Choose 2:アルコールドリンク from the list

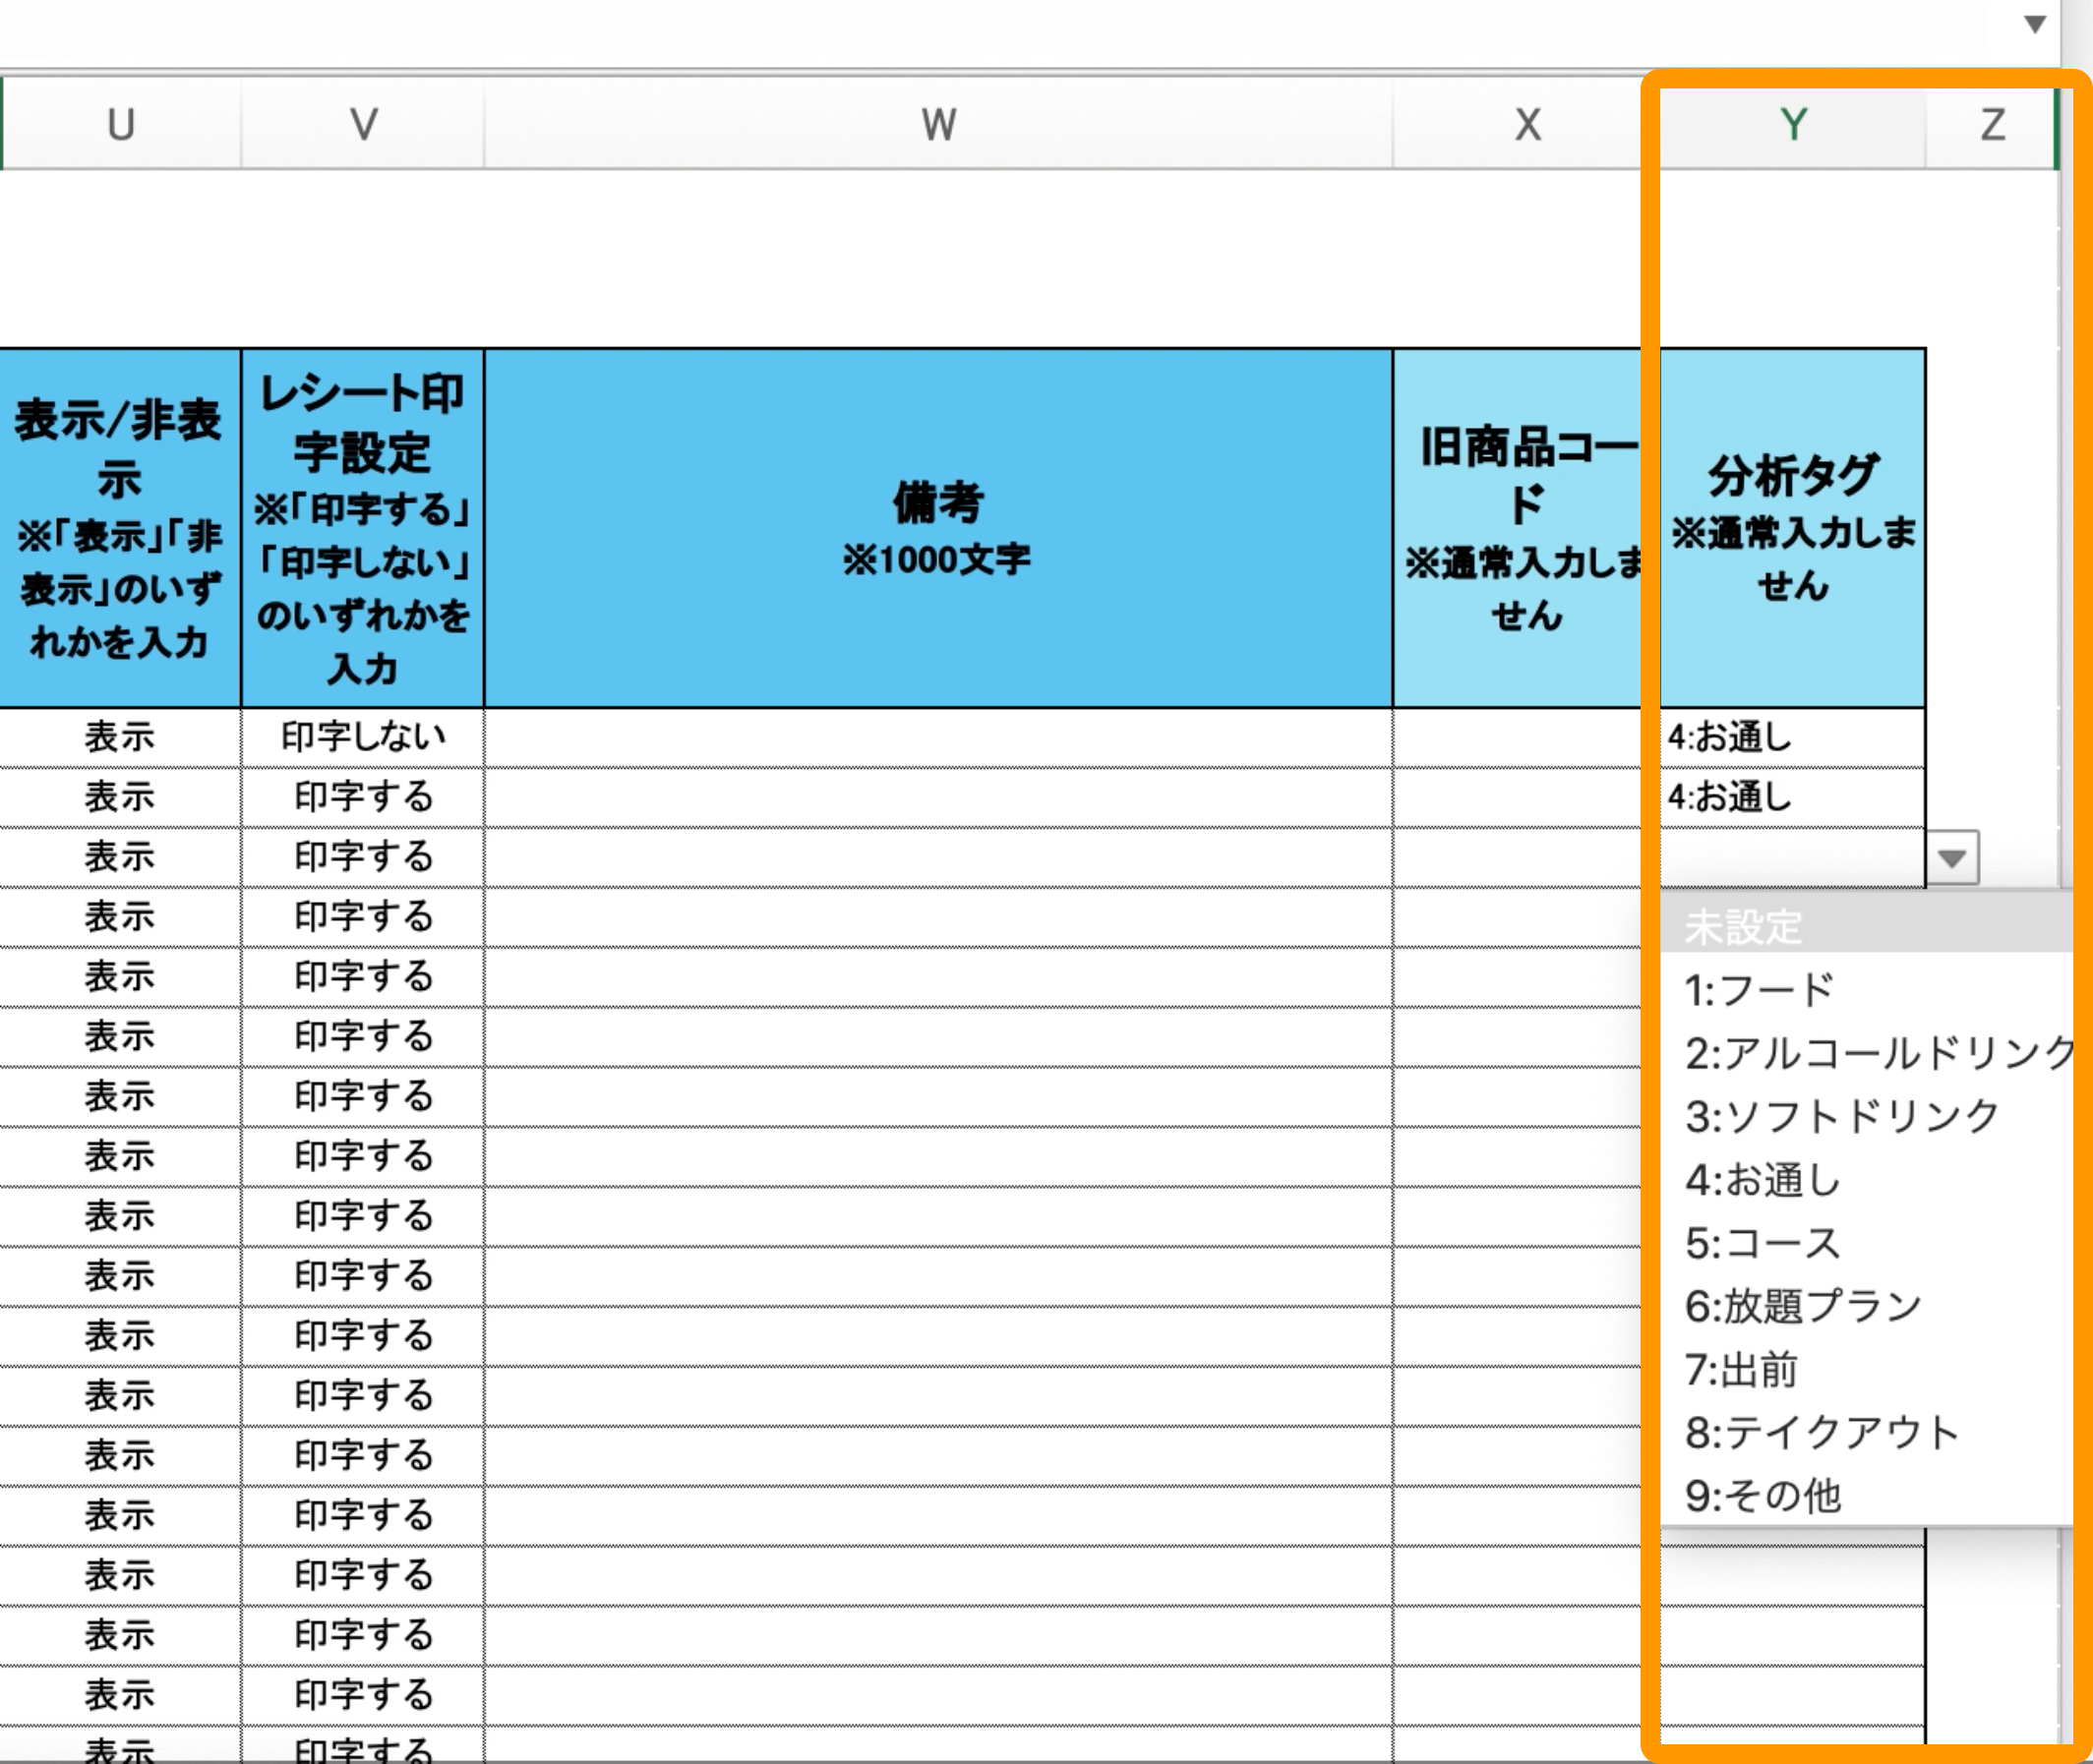1867,1053
